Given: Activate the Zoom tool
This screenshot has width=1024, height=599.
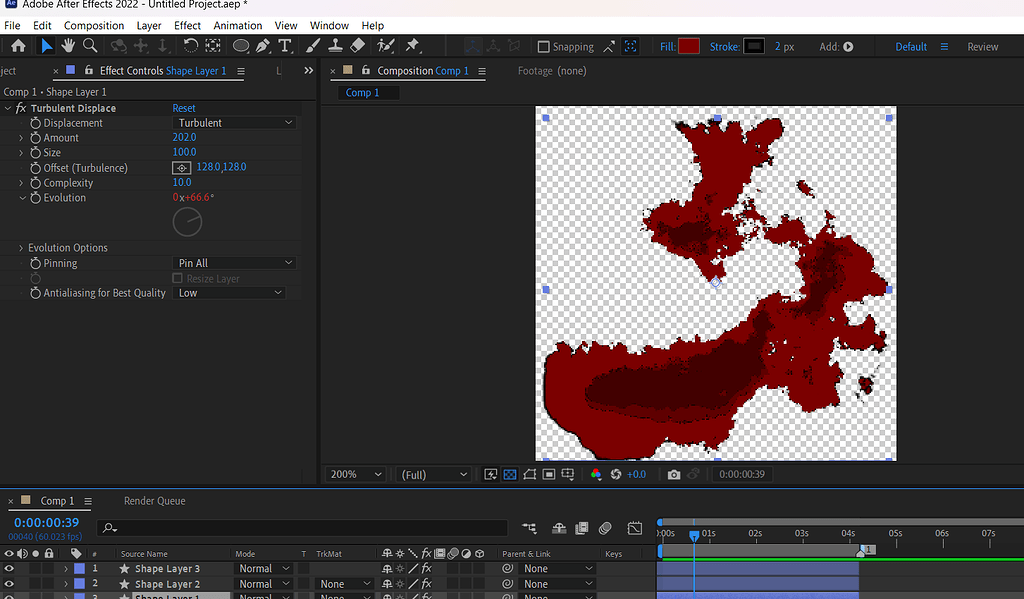Looking at the screenshot, I should click(89, 45).
